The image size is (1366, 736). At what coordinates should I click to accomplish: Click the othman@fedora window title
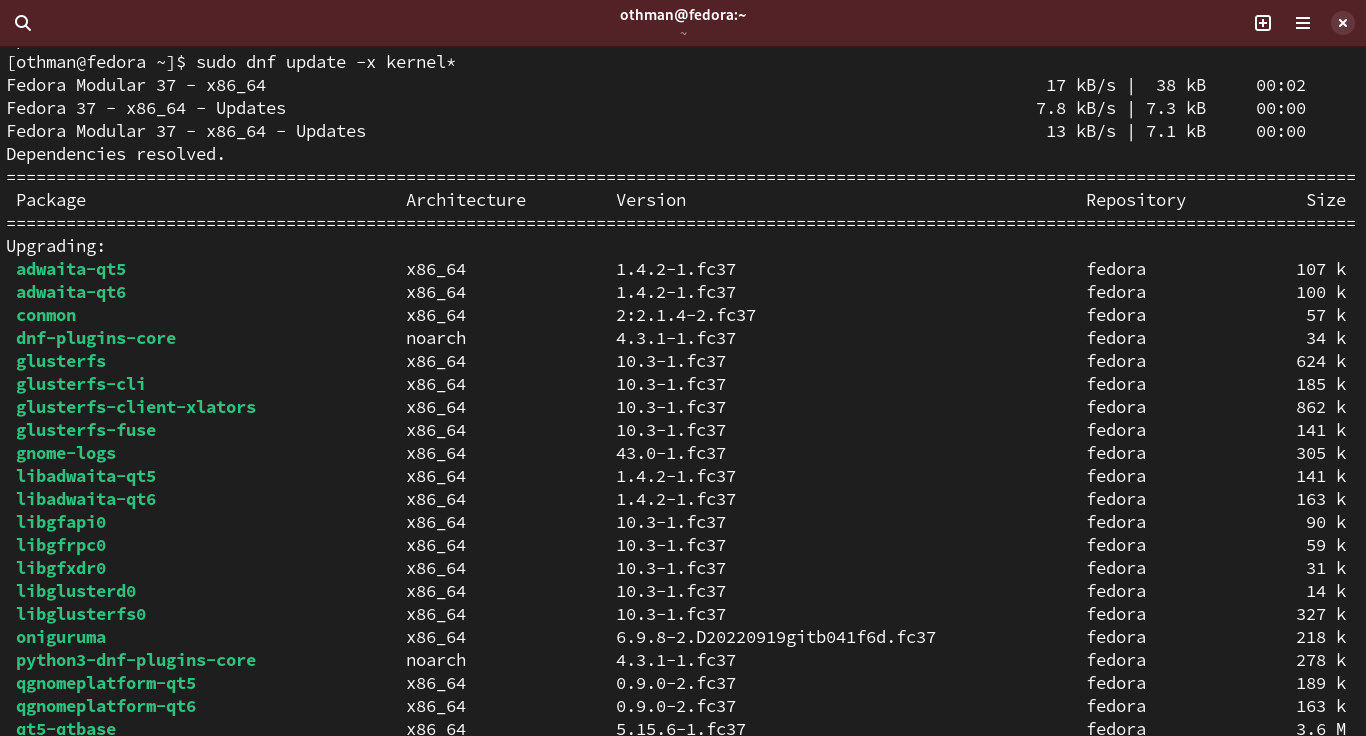pos(683,15)
